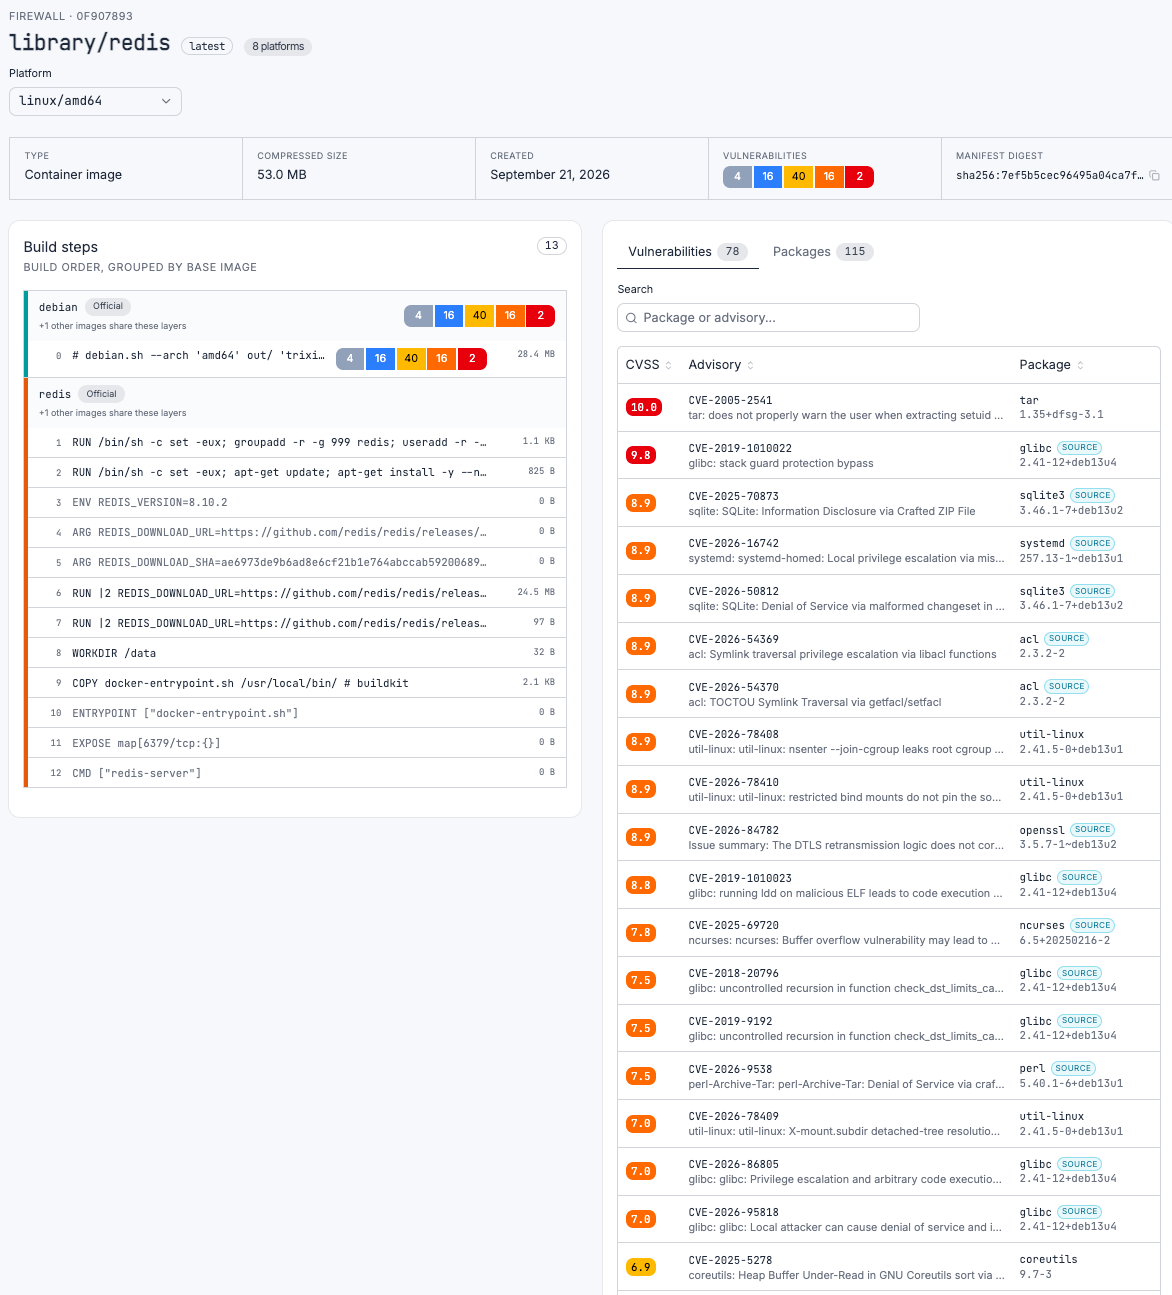Switch to the Vulnerabilities tab
This screenshot has height=1295, width=1172.
point(687,252)
